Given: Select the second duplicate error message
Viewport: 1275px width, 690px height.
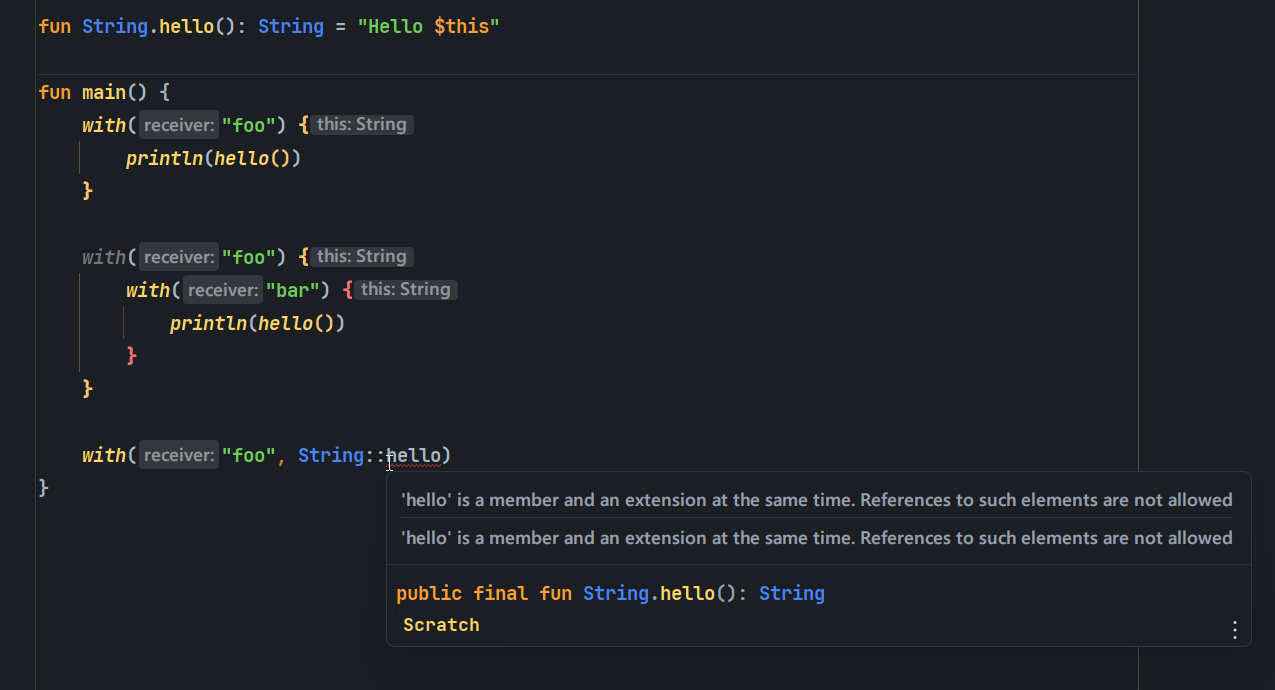Looking at the screenshot, I should point(816,537).
